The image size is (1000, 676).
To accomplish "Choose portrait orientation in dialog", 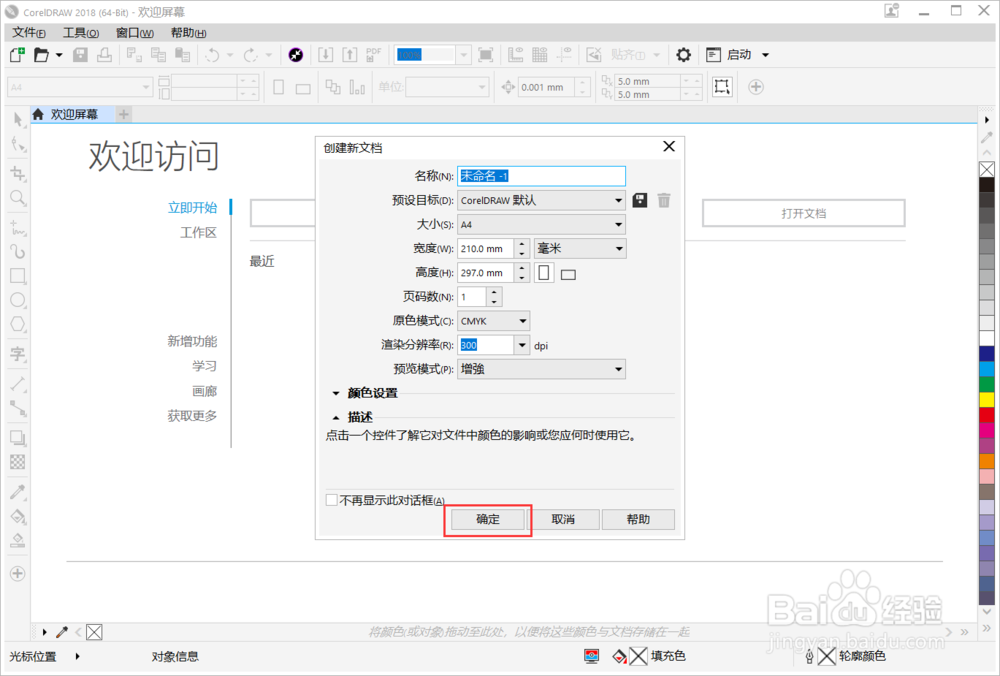I will (x=544, y=273).
